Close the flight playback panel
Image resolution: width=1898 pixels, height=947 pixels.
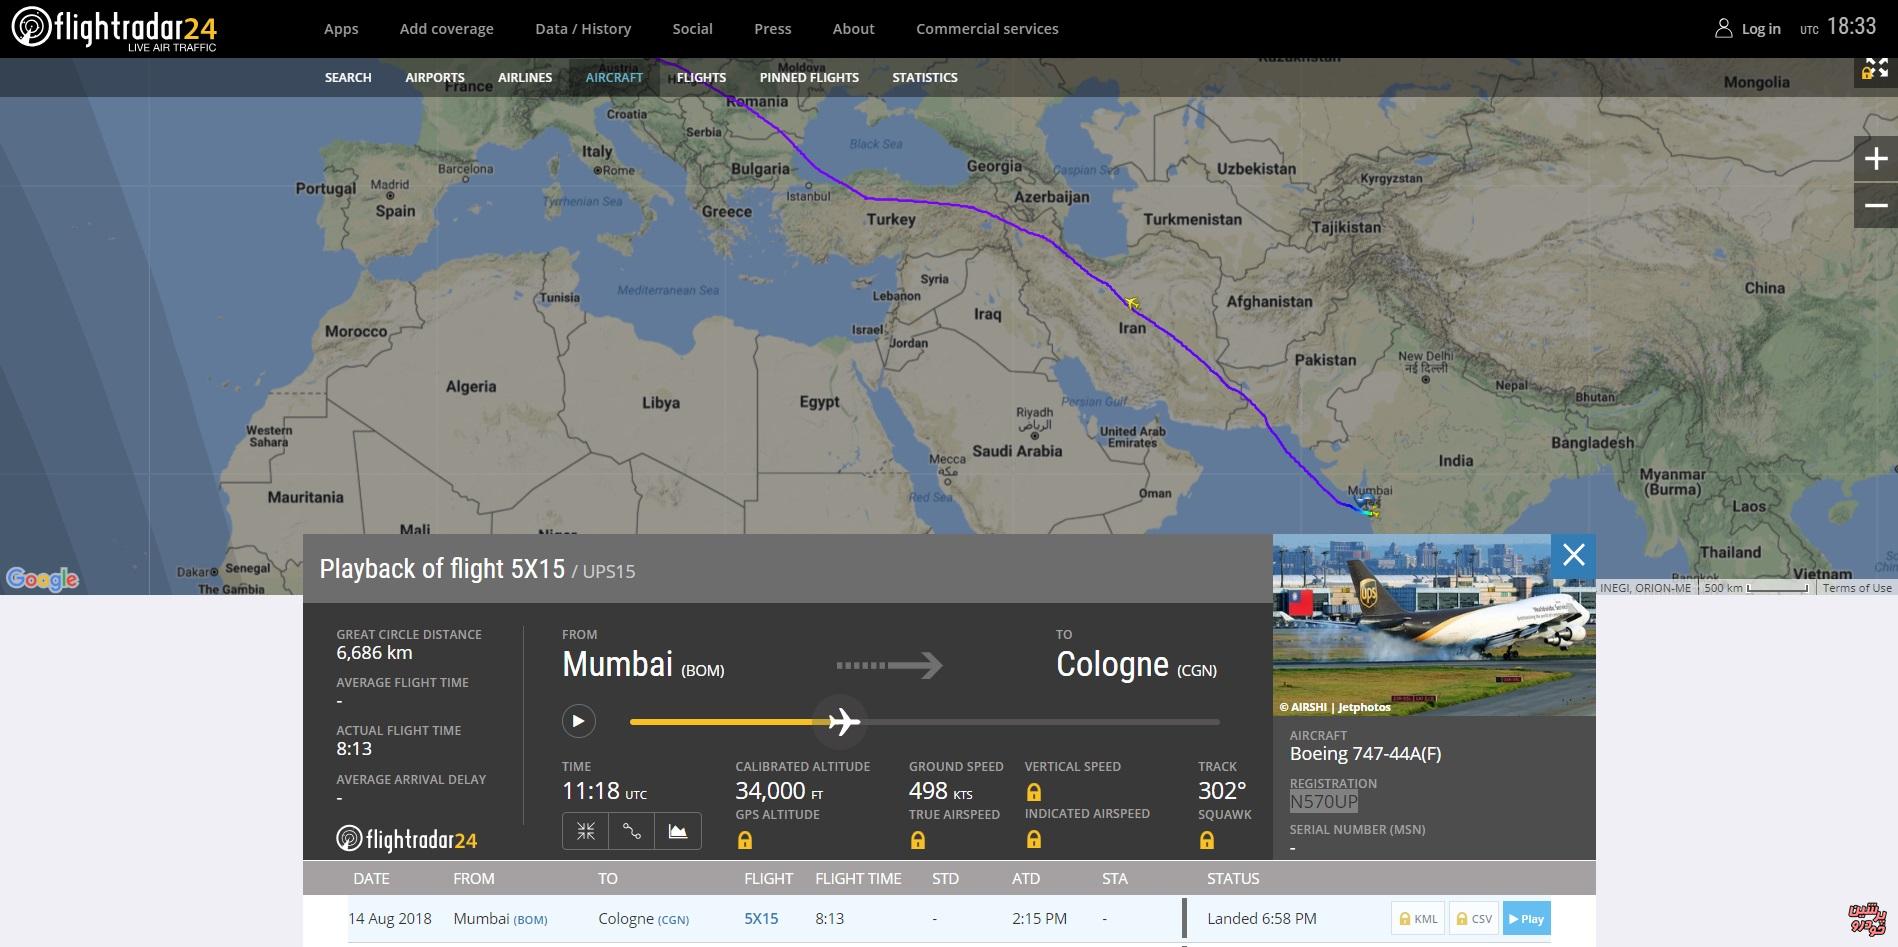click(1573, 555)
